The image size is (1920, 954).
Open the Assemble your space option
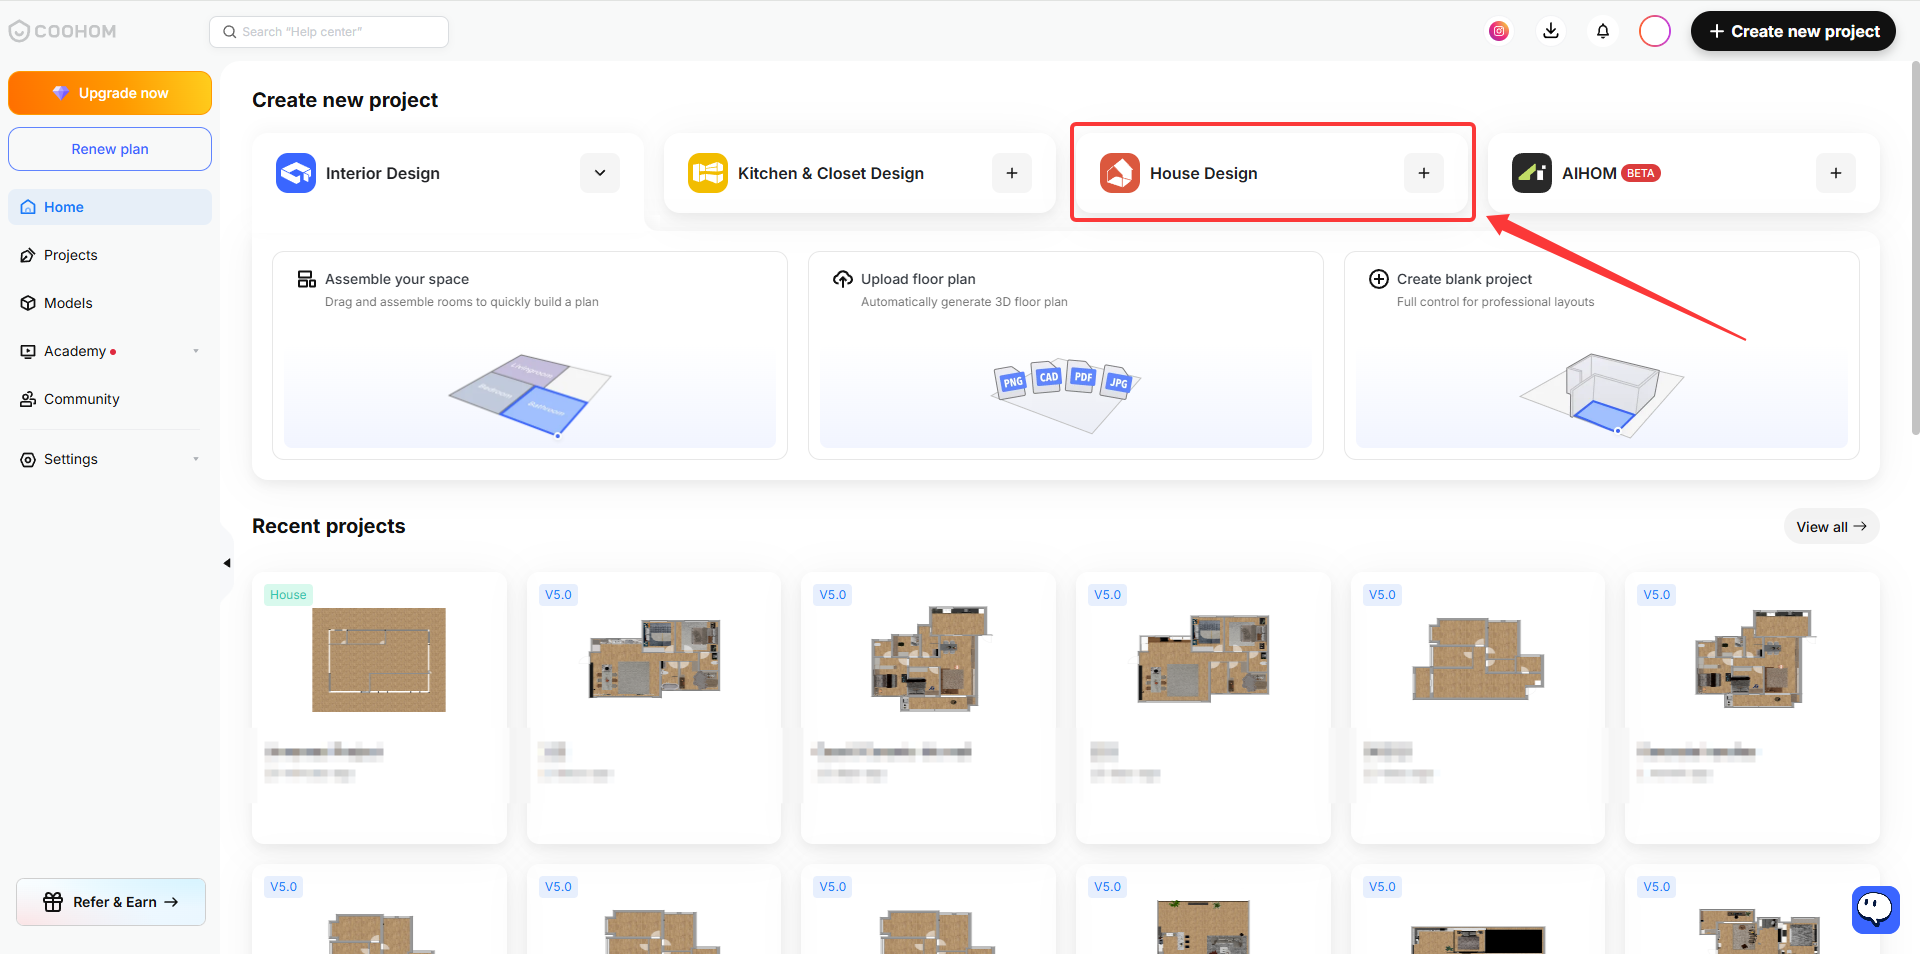tap(530, 356)
